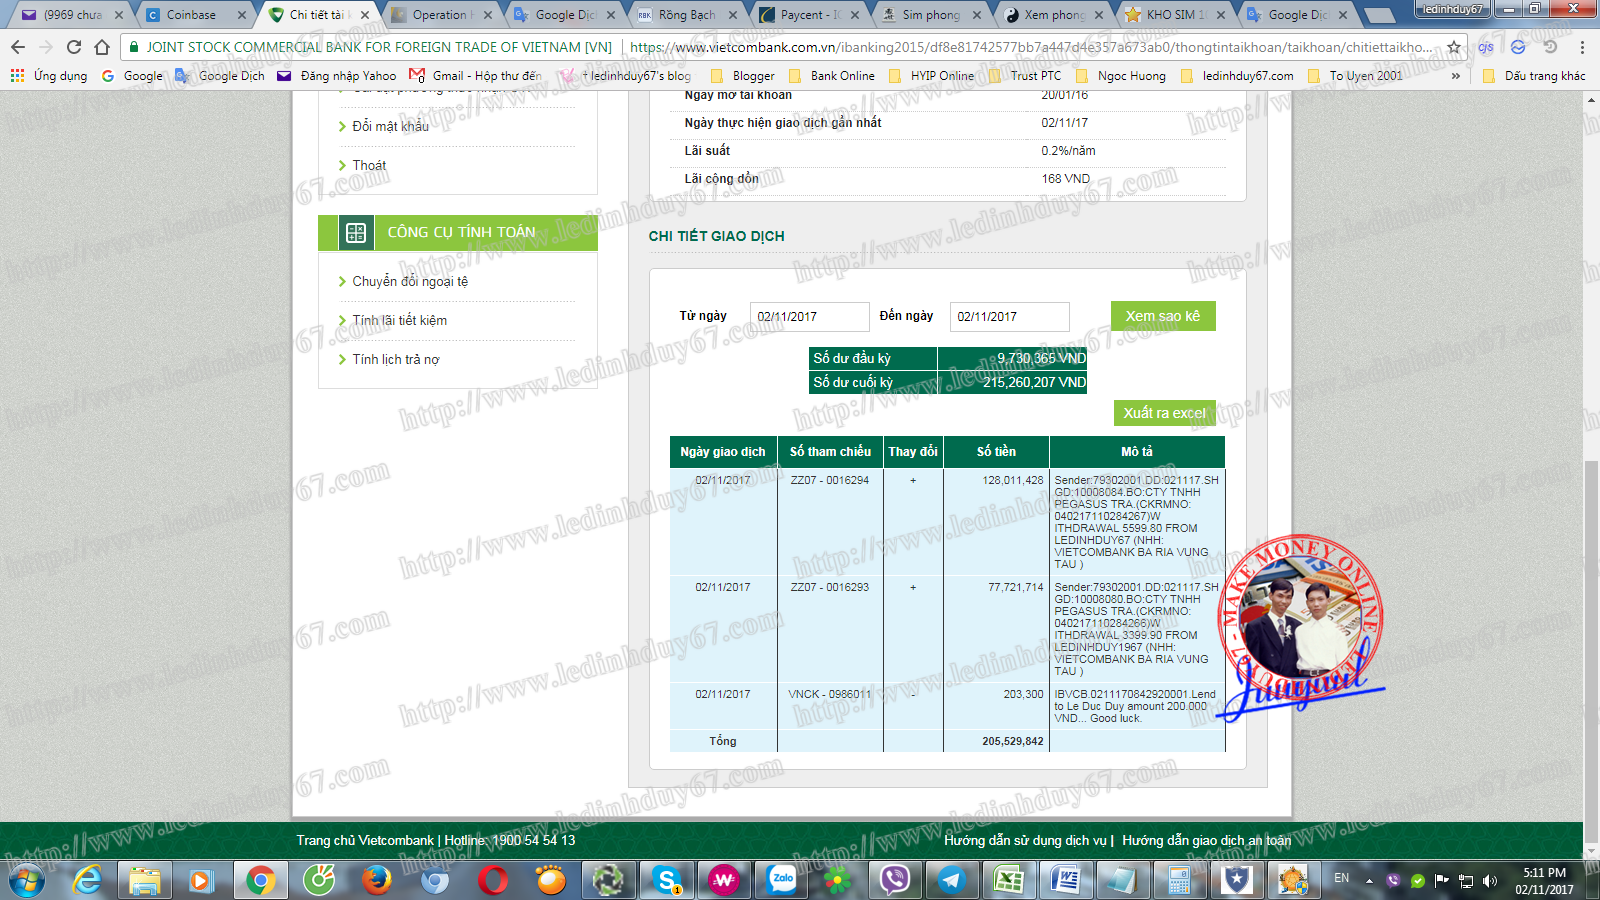Click Thoát to log out
The height and width of the screenshot is (900, 1600).
point(369,166)
